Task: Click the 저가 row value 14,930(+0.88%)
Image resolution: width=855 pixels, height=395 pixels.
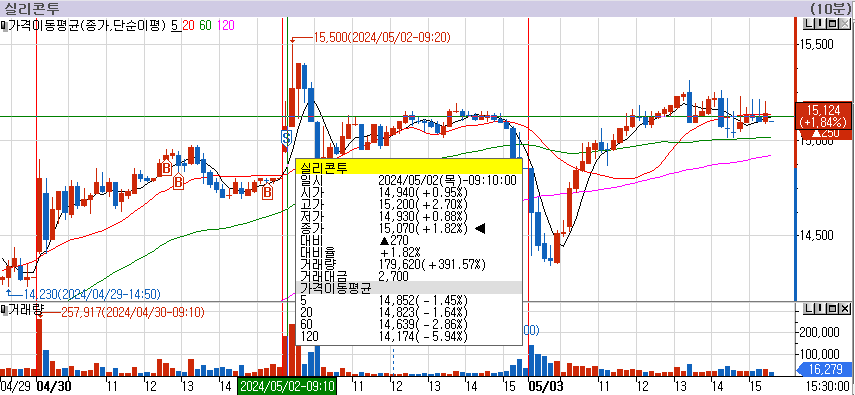Action: [423, 216]
